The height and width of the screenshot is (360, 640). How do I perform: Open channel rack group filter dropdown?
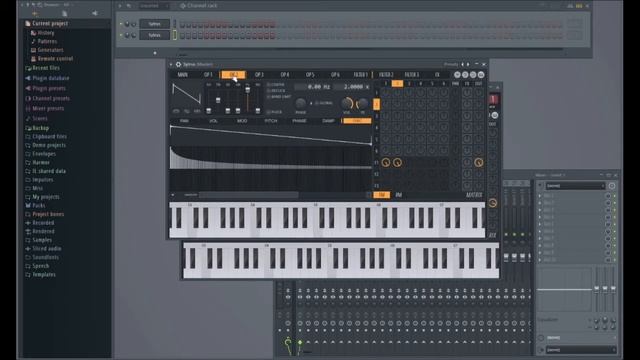[154, 6]
